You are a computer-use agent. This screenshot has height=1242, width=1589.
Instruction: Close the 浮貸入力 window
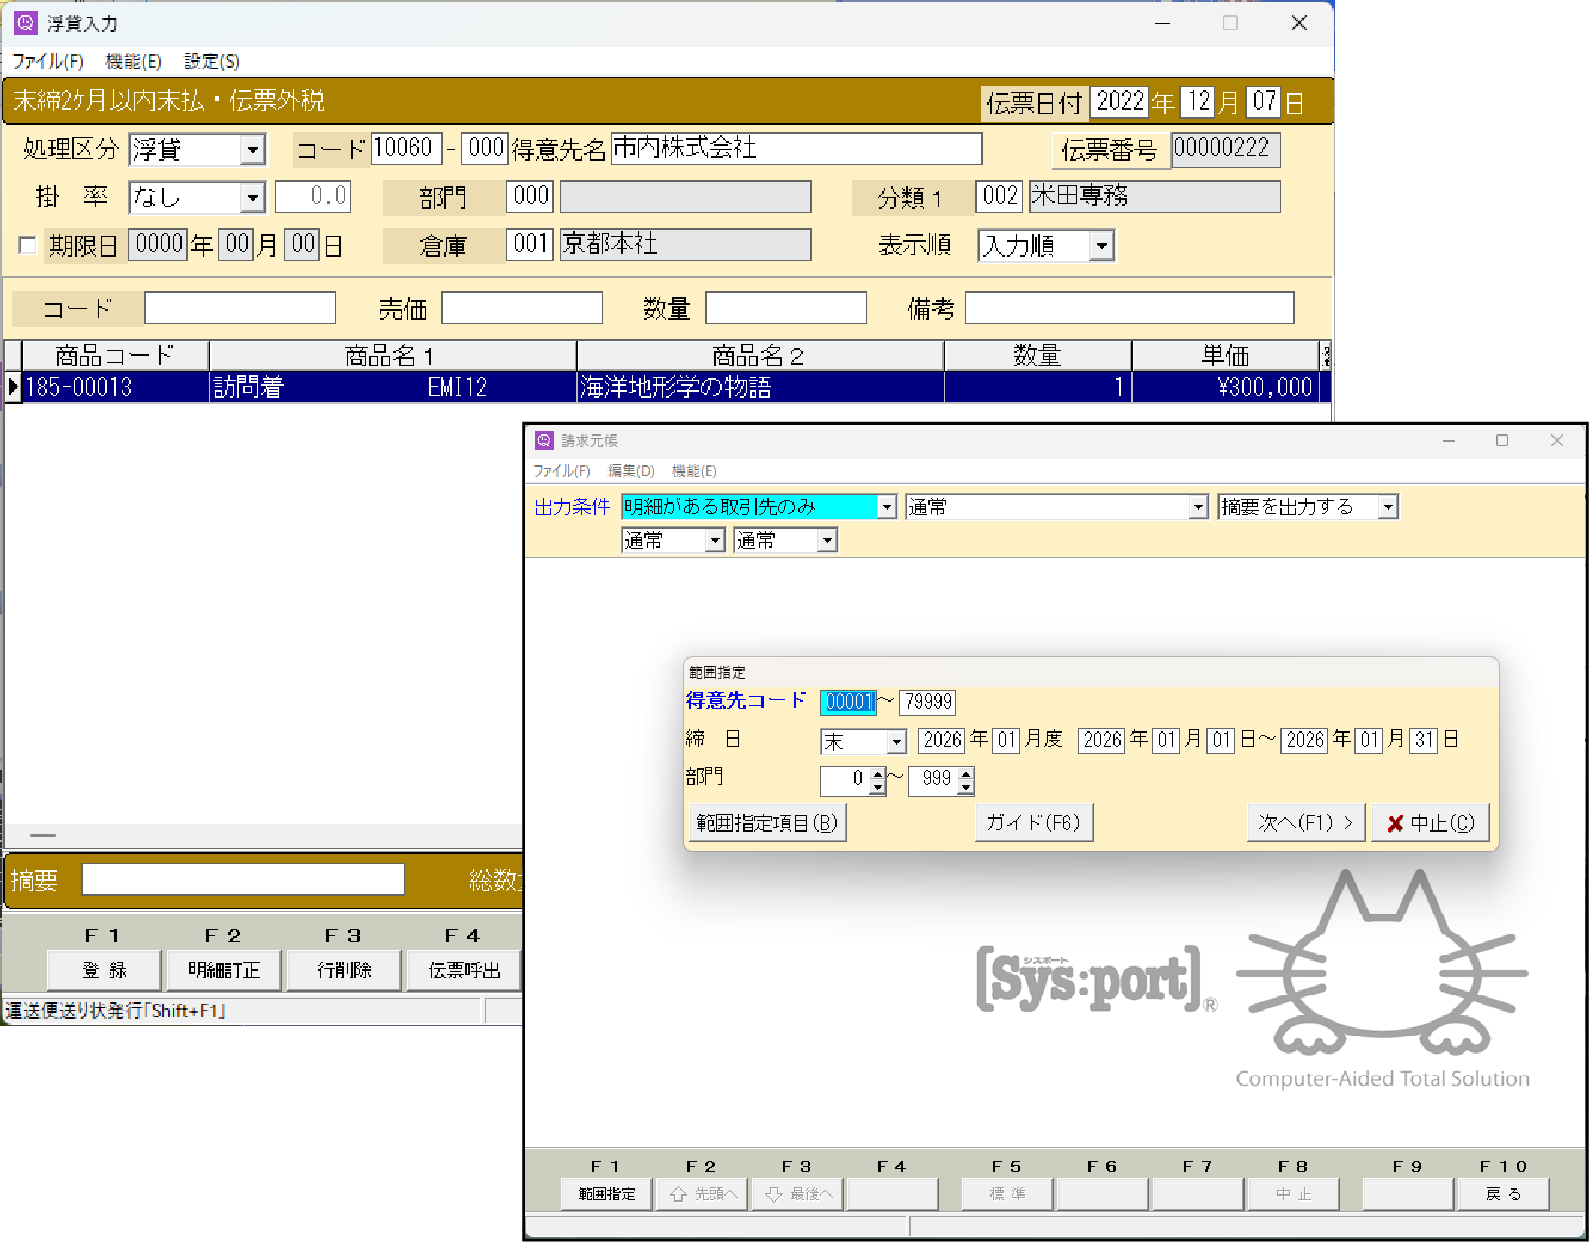click(1299, 23)
